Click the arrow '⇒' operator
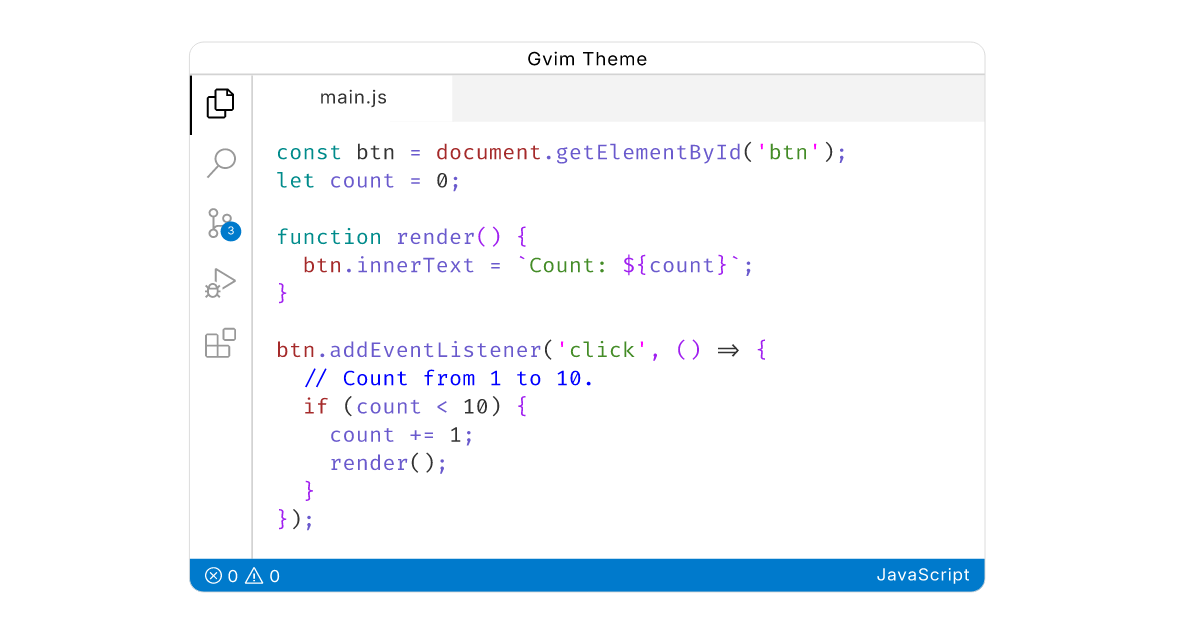The image size is (1200, 630). point(727,350)
